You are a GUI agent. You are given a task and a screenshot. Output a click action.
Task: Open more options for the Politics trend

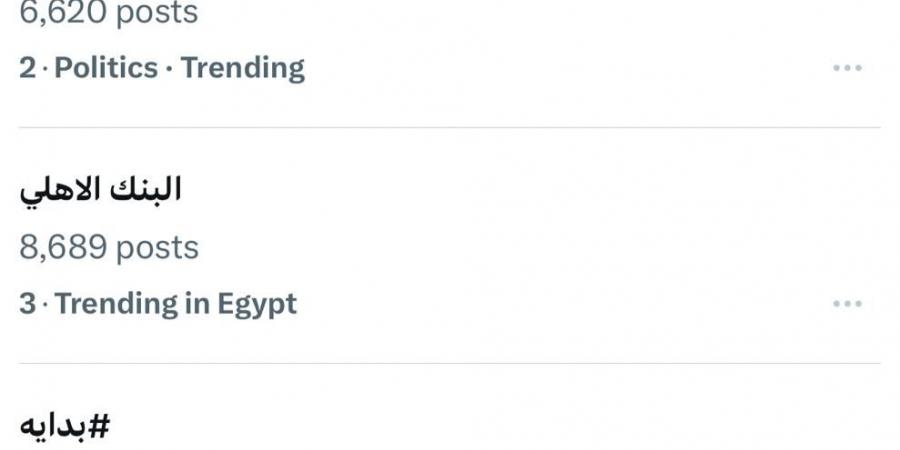point(847,68)
